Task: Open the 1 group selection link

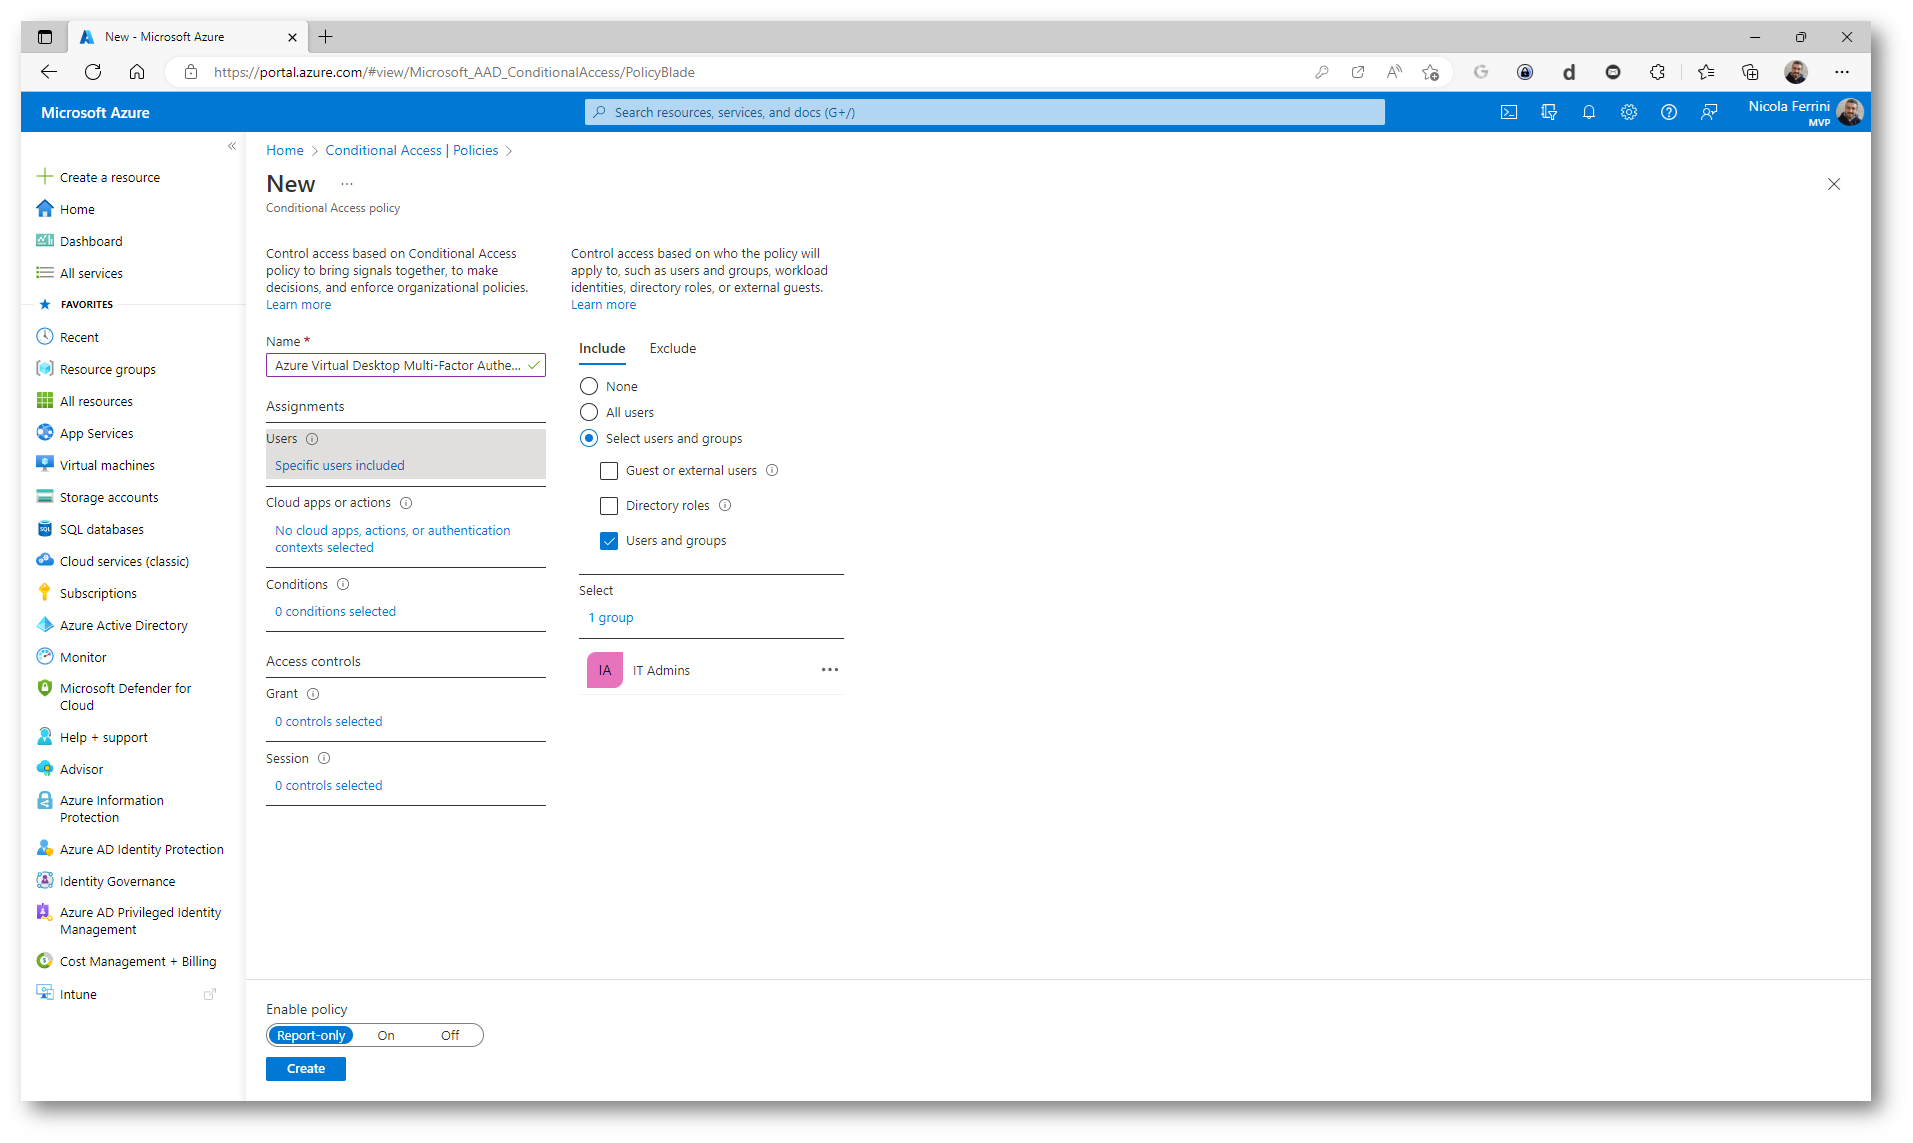Action: click(x=611, y=617)
